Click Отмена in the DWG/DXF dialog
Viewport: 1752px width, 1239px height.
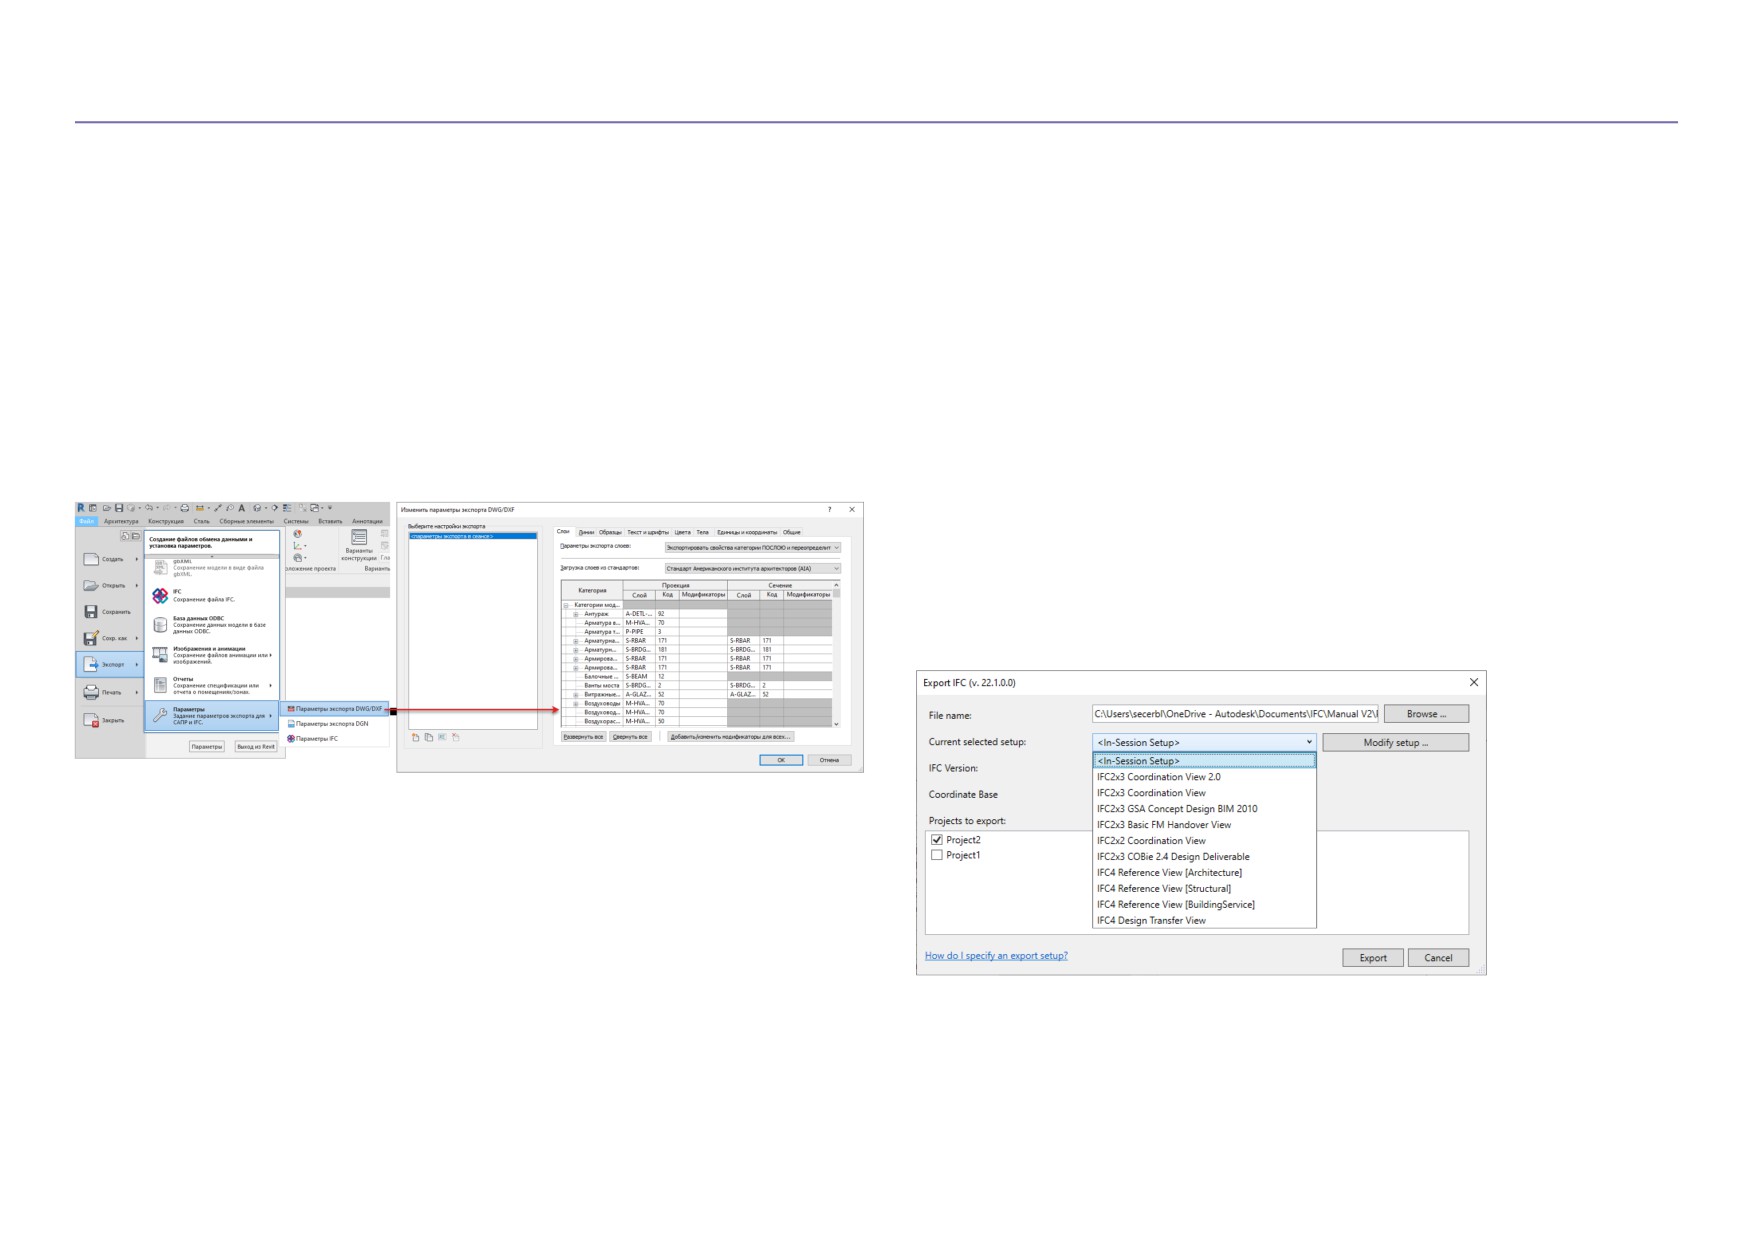pos(829,760)
